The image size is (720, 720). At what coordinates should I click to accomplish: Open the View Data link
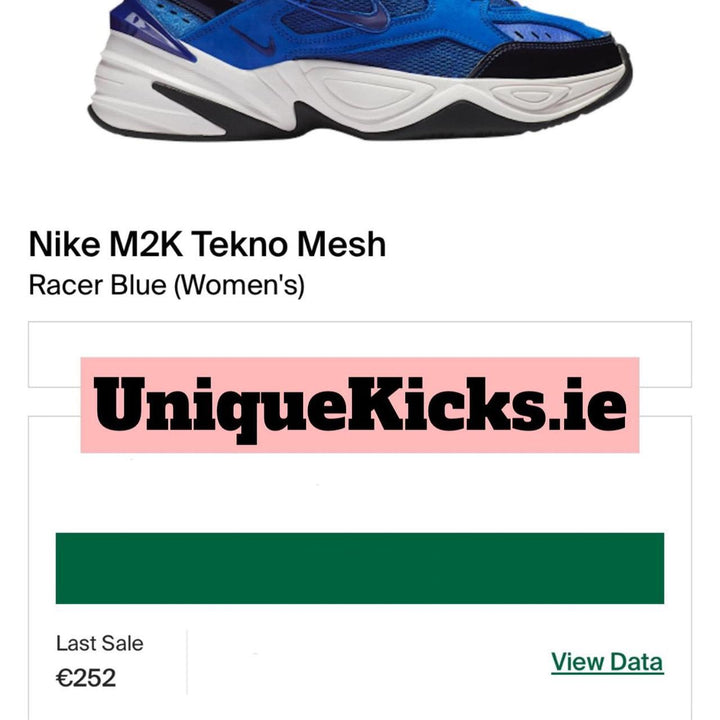[x=607, y=662]
